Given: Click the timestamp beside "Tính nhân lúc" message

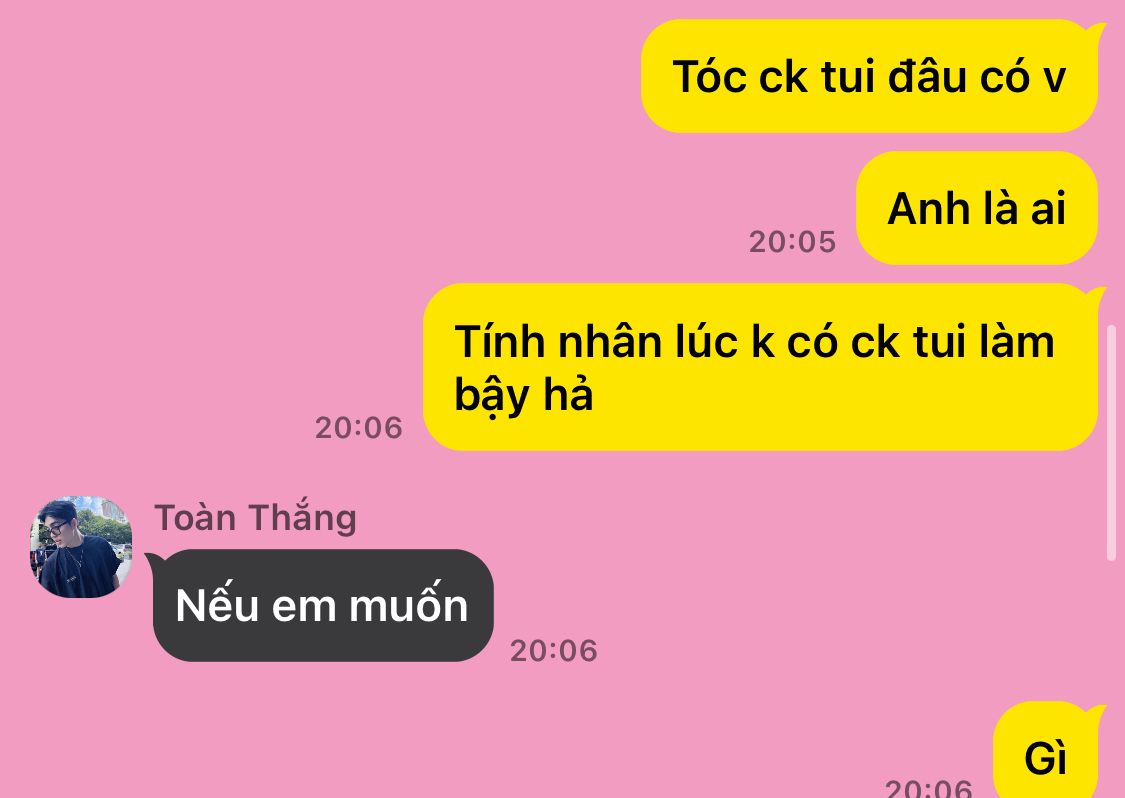Looking at the screenshot, I should [x=359, y=428].
